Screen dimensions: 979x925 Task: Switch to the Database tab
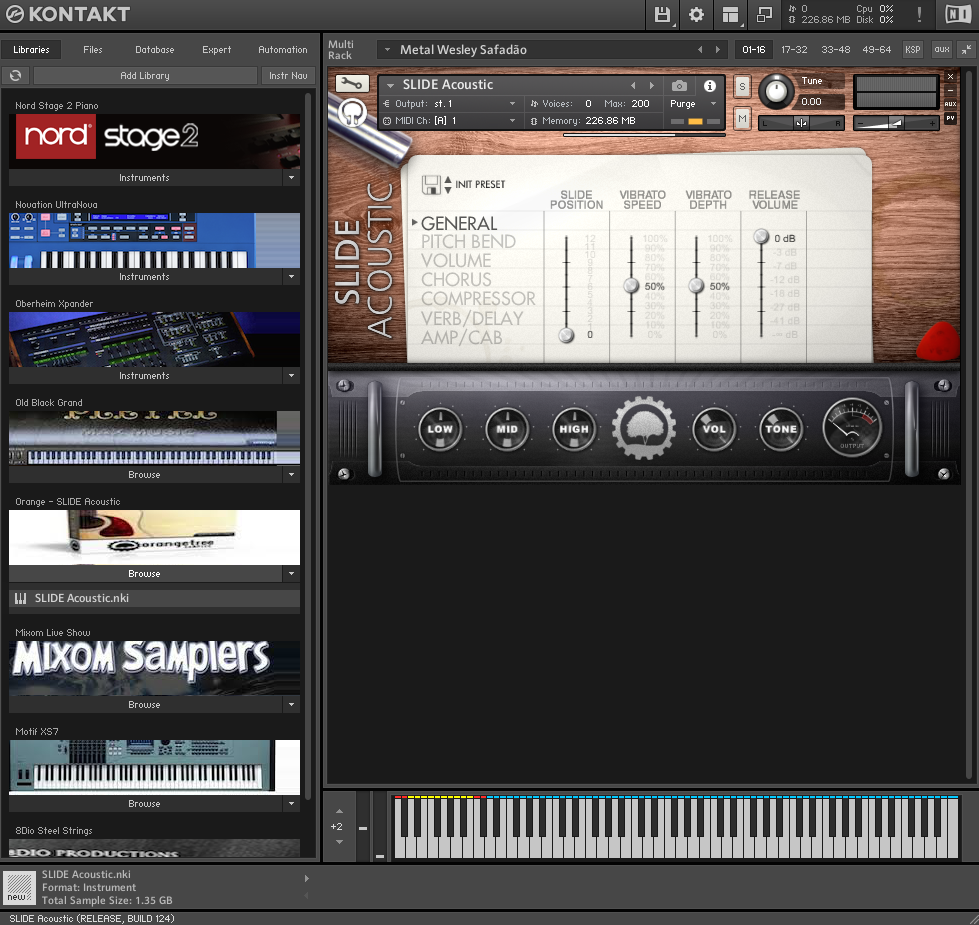154,49
